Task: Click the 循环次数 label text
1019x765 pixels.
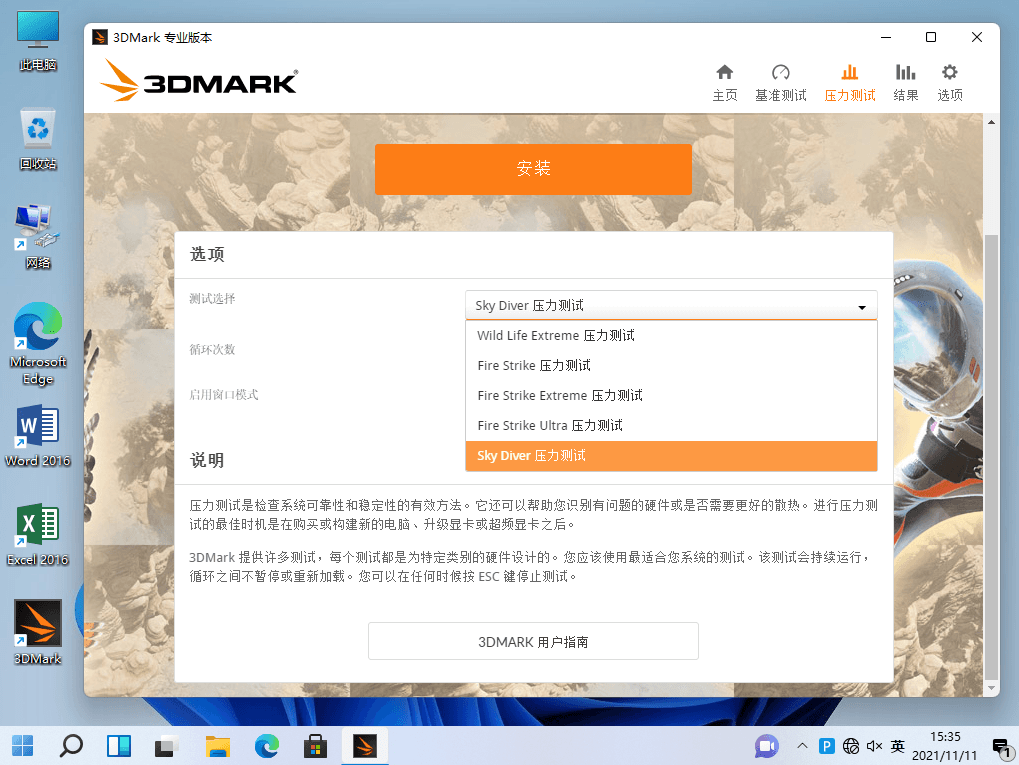Action: click(213, 349)
